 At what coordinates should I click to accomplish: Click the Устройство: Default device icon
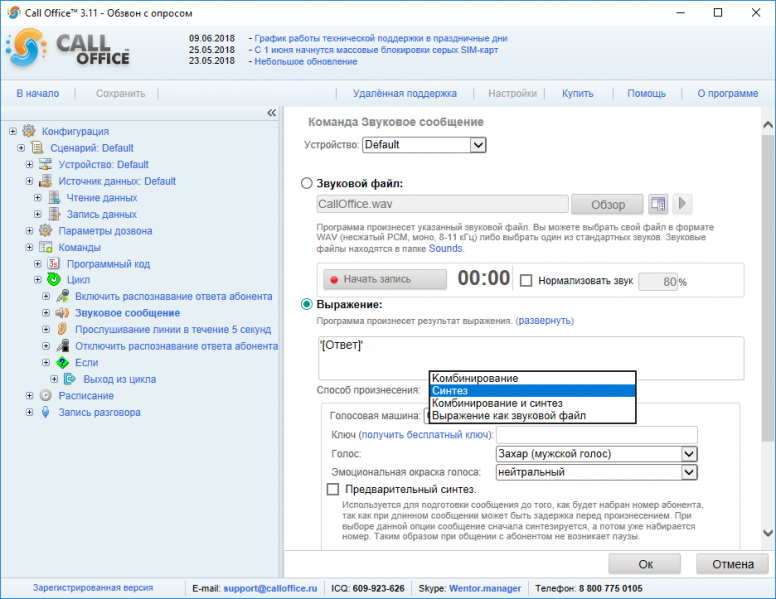click(x=46, y=164)
